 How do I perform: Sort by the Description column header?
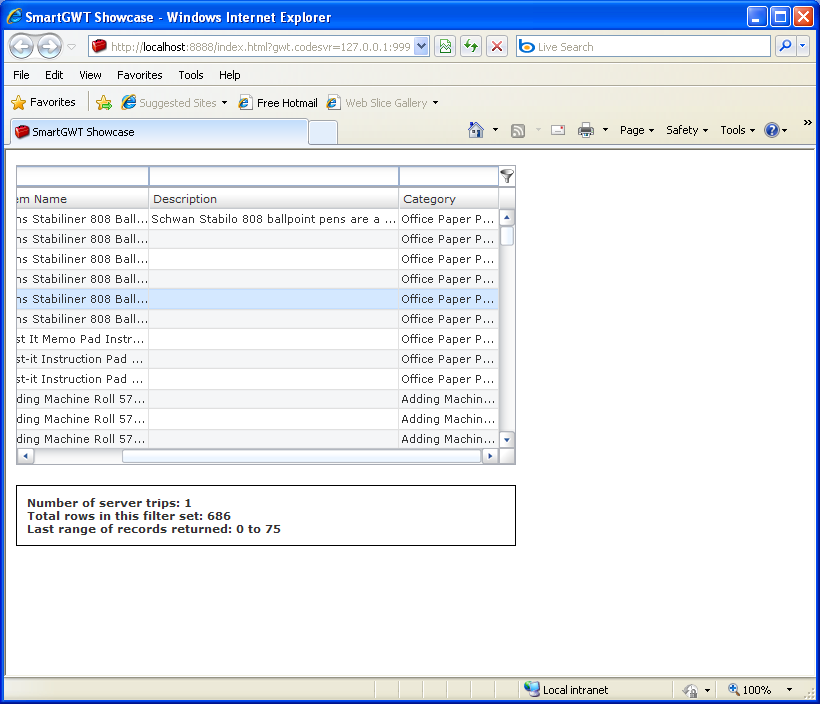point(274,199)
